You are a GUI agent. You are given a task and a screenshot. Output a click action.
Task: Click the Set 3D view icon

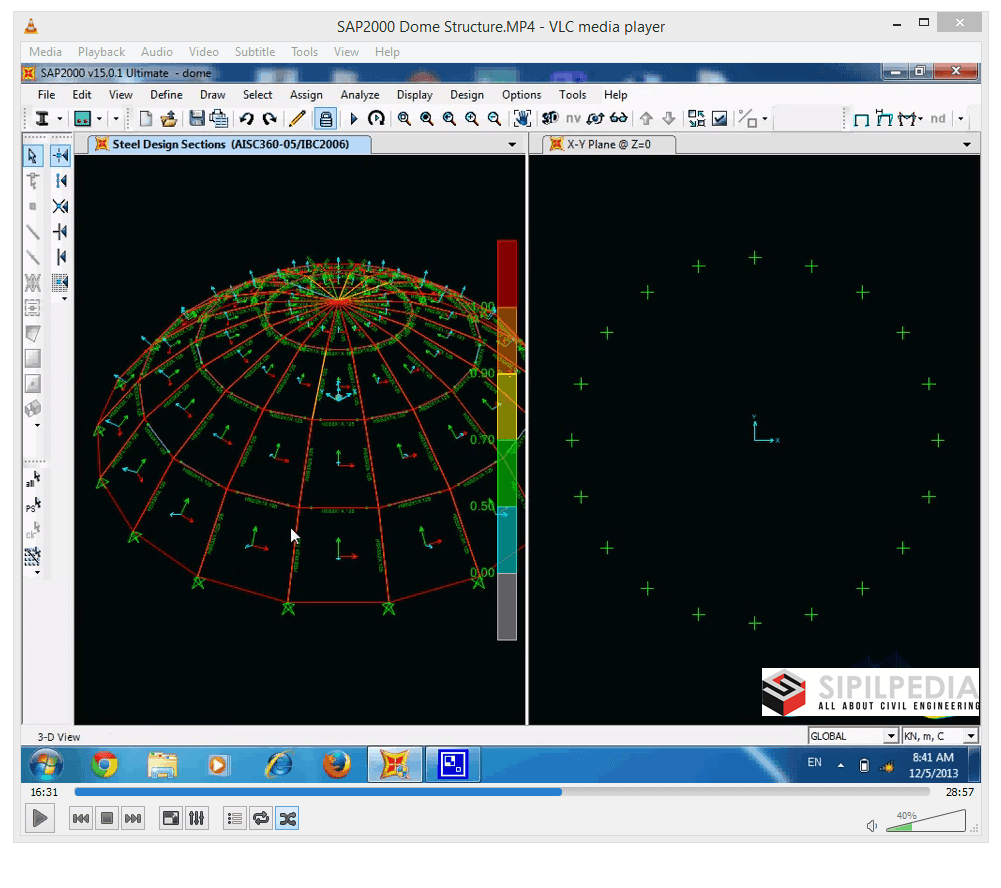(550, 119)
